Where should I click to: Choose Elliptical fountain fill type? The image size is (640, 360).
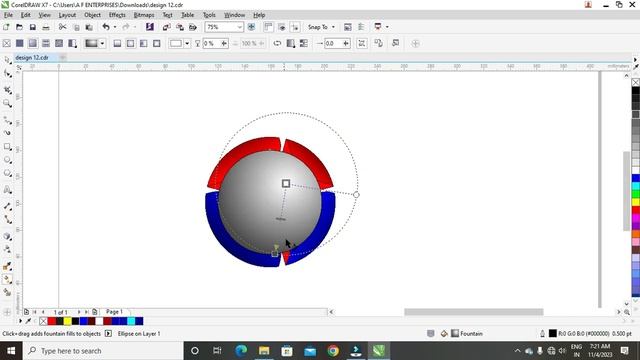(x=130, y=43)
